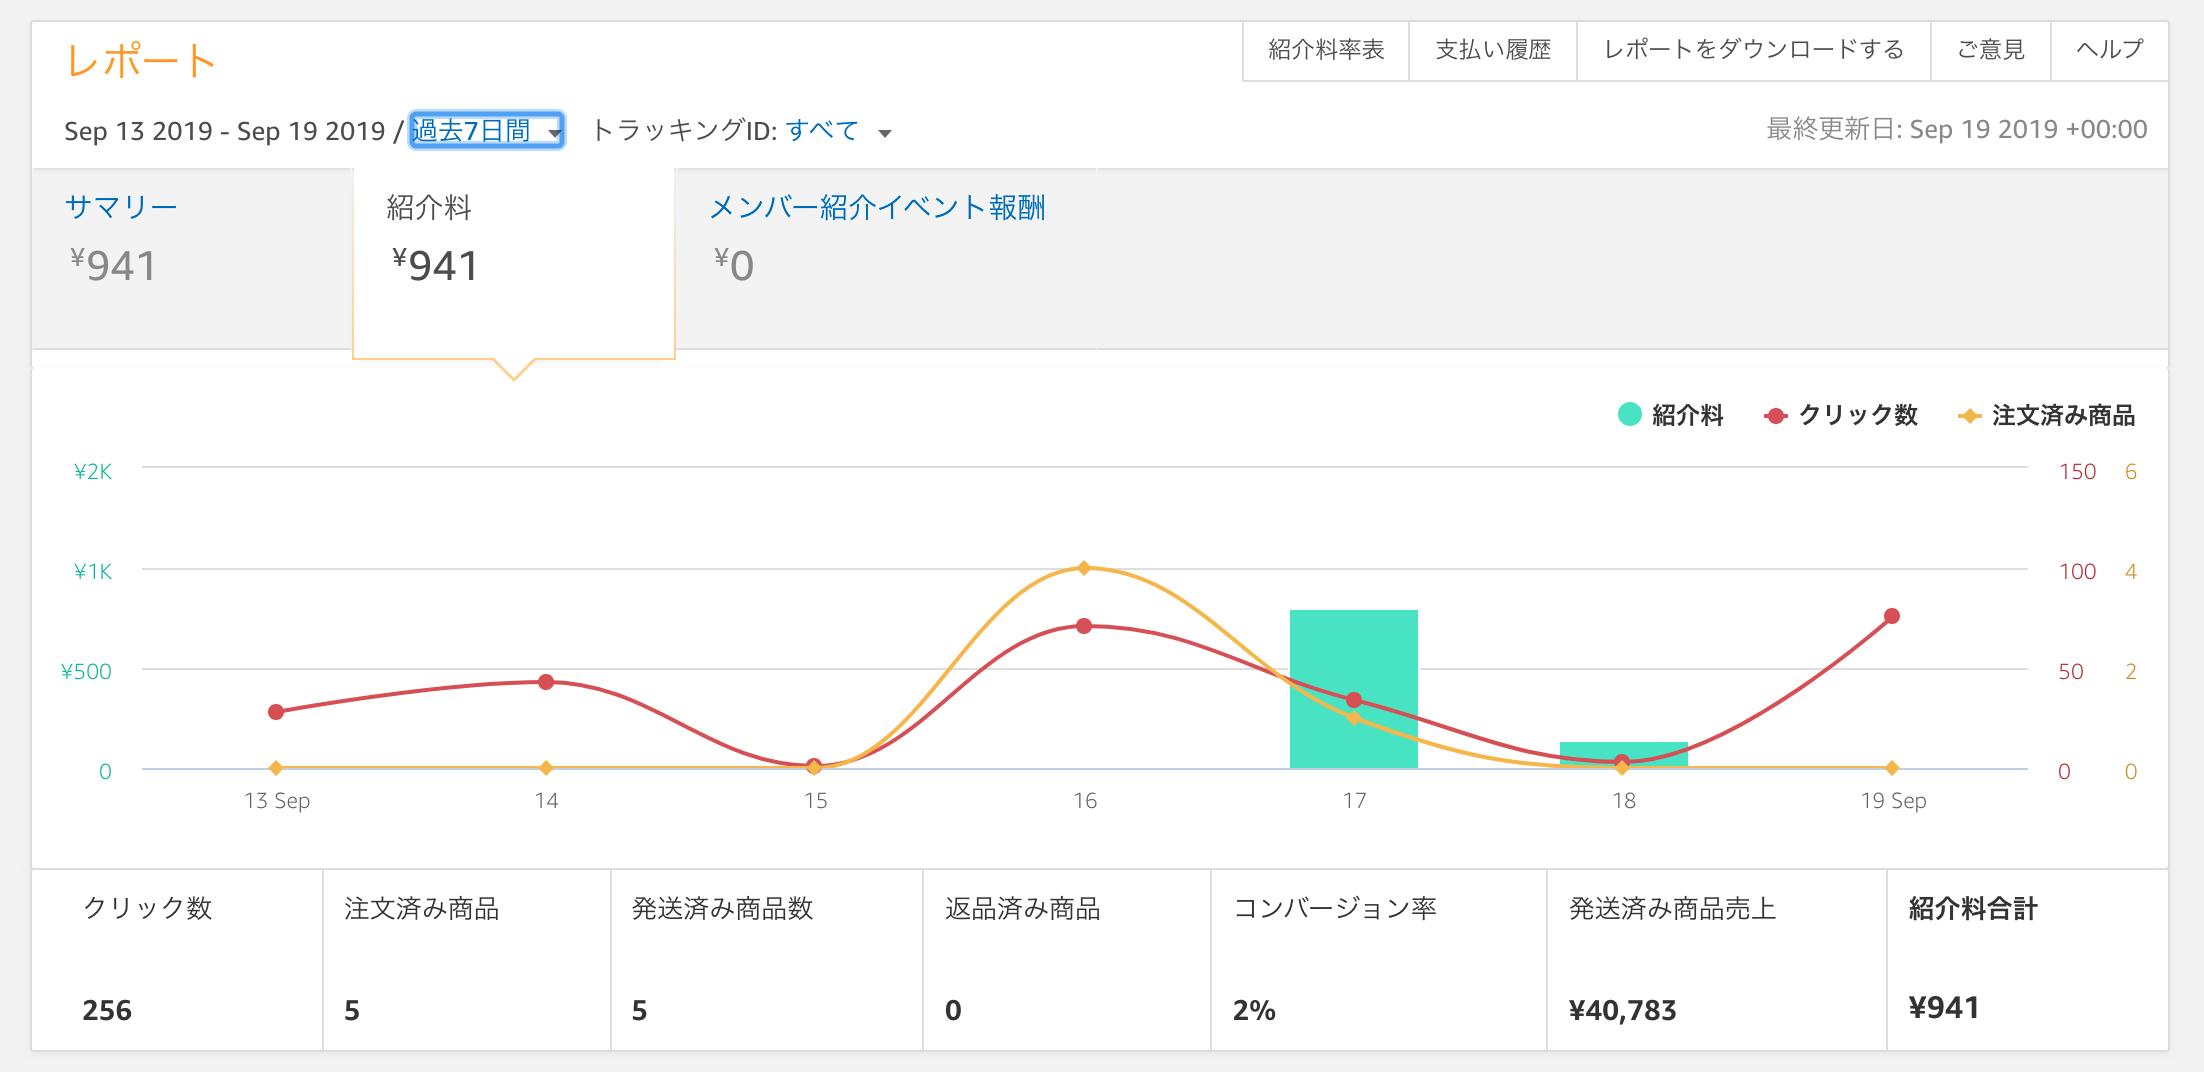
Task: Click レポートをダウンロードする button
Action: (1753, 50)
